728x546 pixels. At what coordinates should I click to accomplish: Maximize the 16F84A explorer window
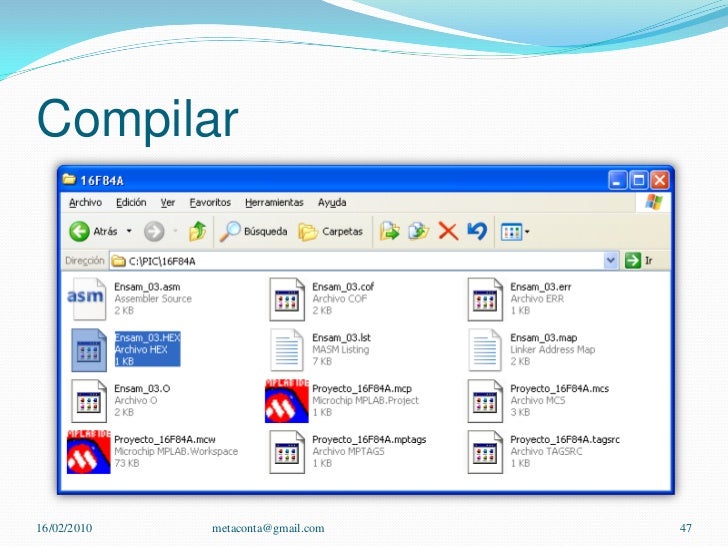tap(638, 180)
